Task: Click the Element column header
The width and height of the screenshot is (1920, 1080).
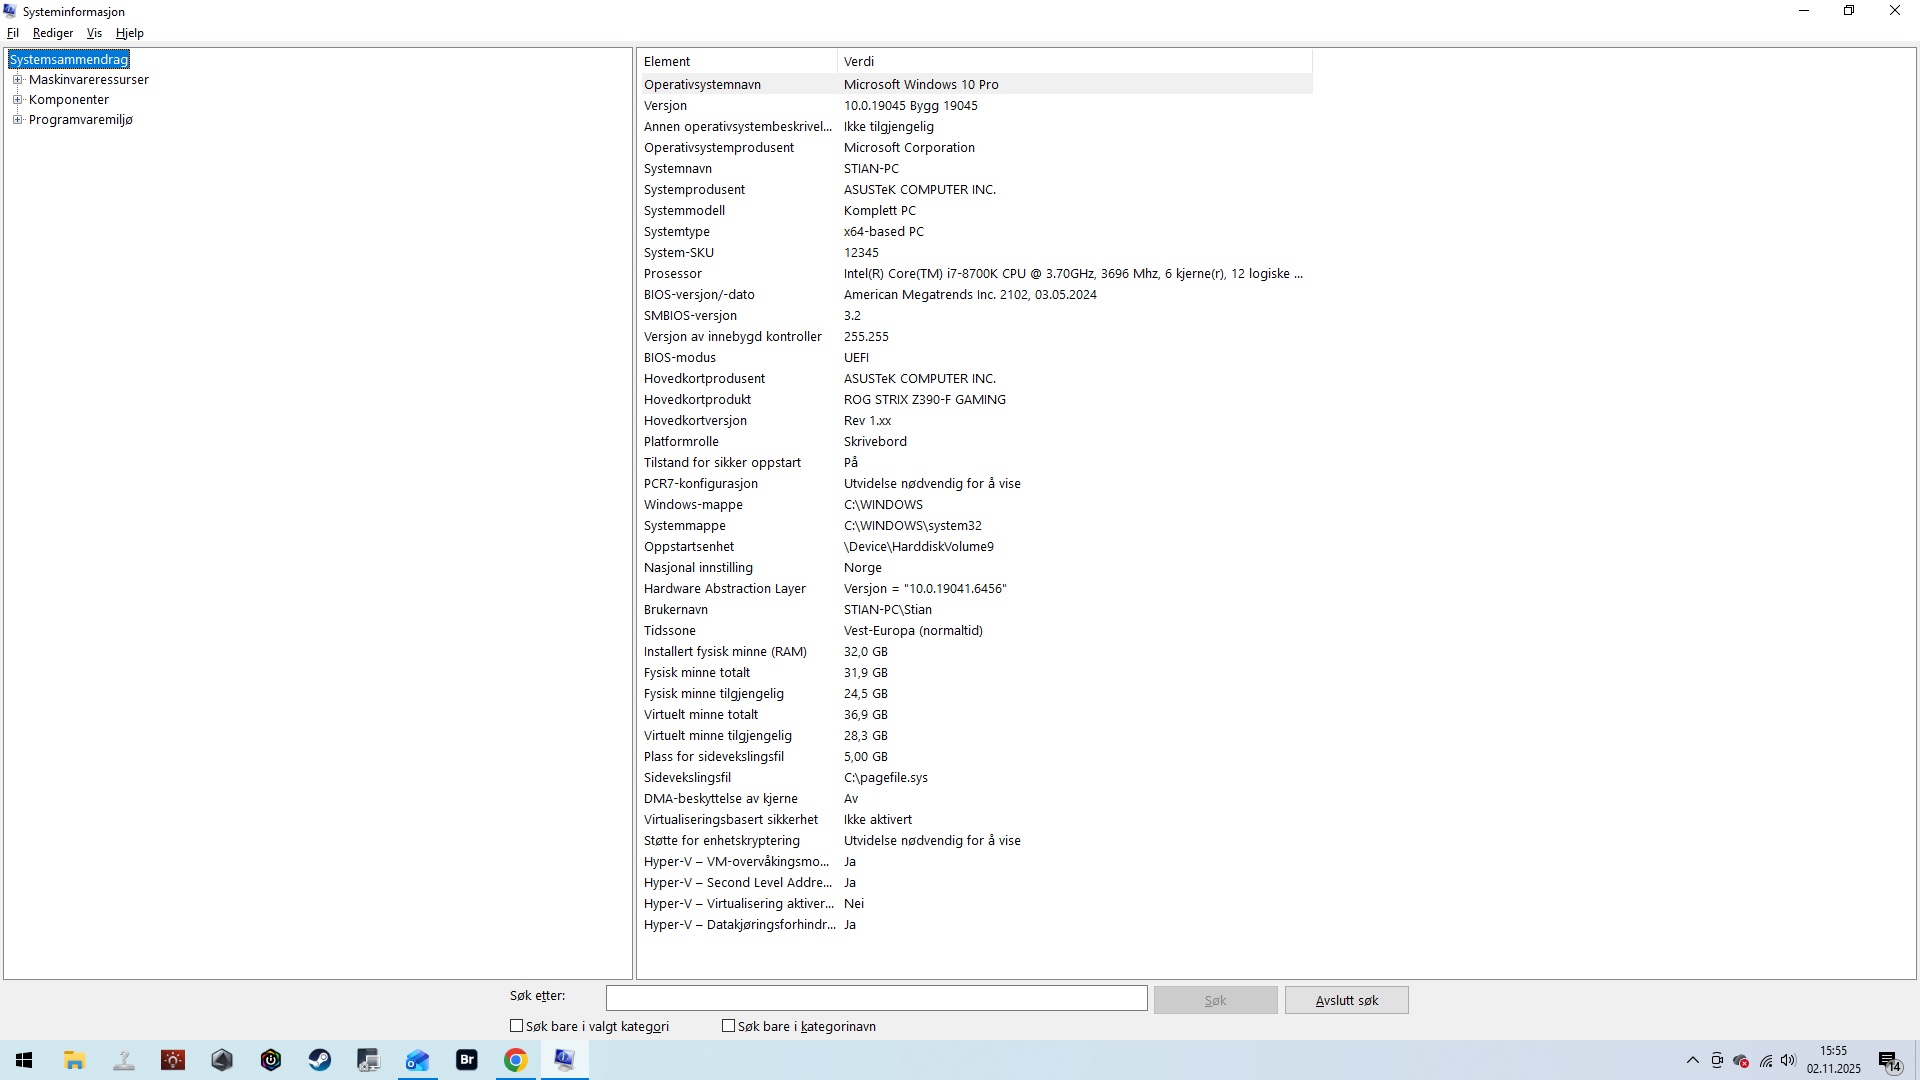Action: (x=738, y=62)
